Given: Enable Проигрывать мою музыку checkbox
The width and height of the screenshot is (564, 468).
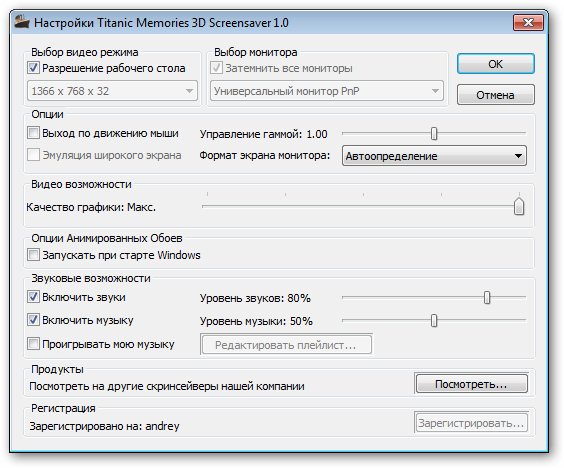Looking at the screenshot, I should coord(33,344).
